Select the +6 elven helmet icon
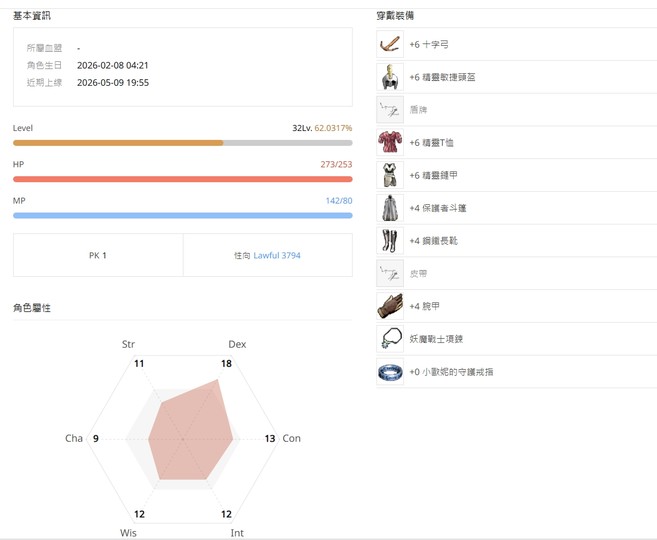 pyautogui.click(x=390, y=77)
